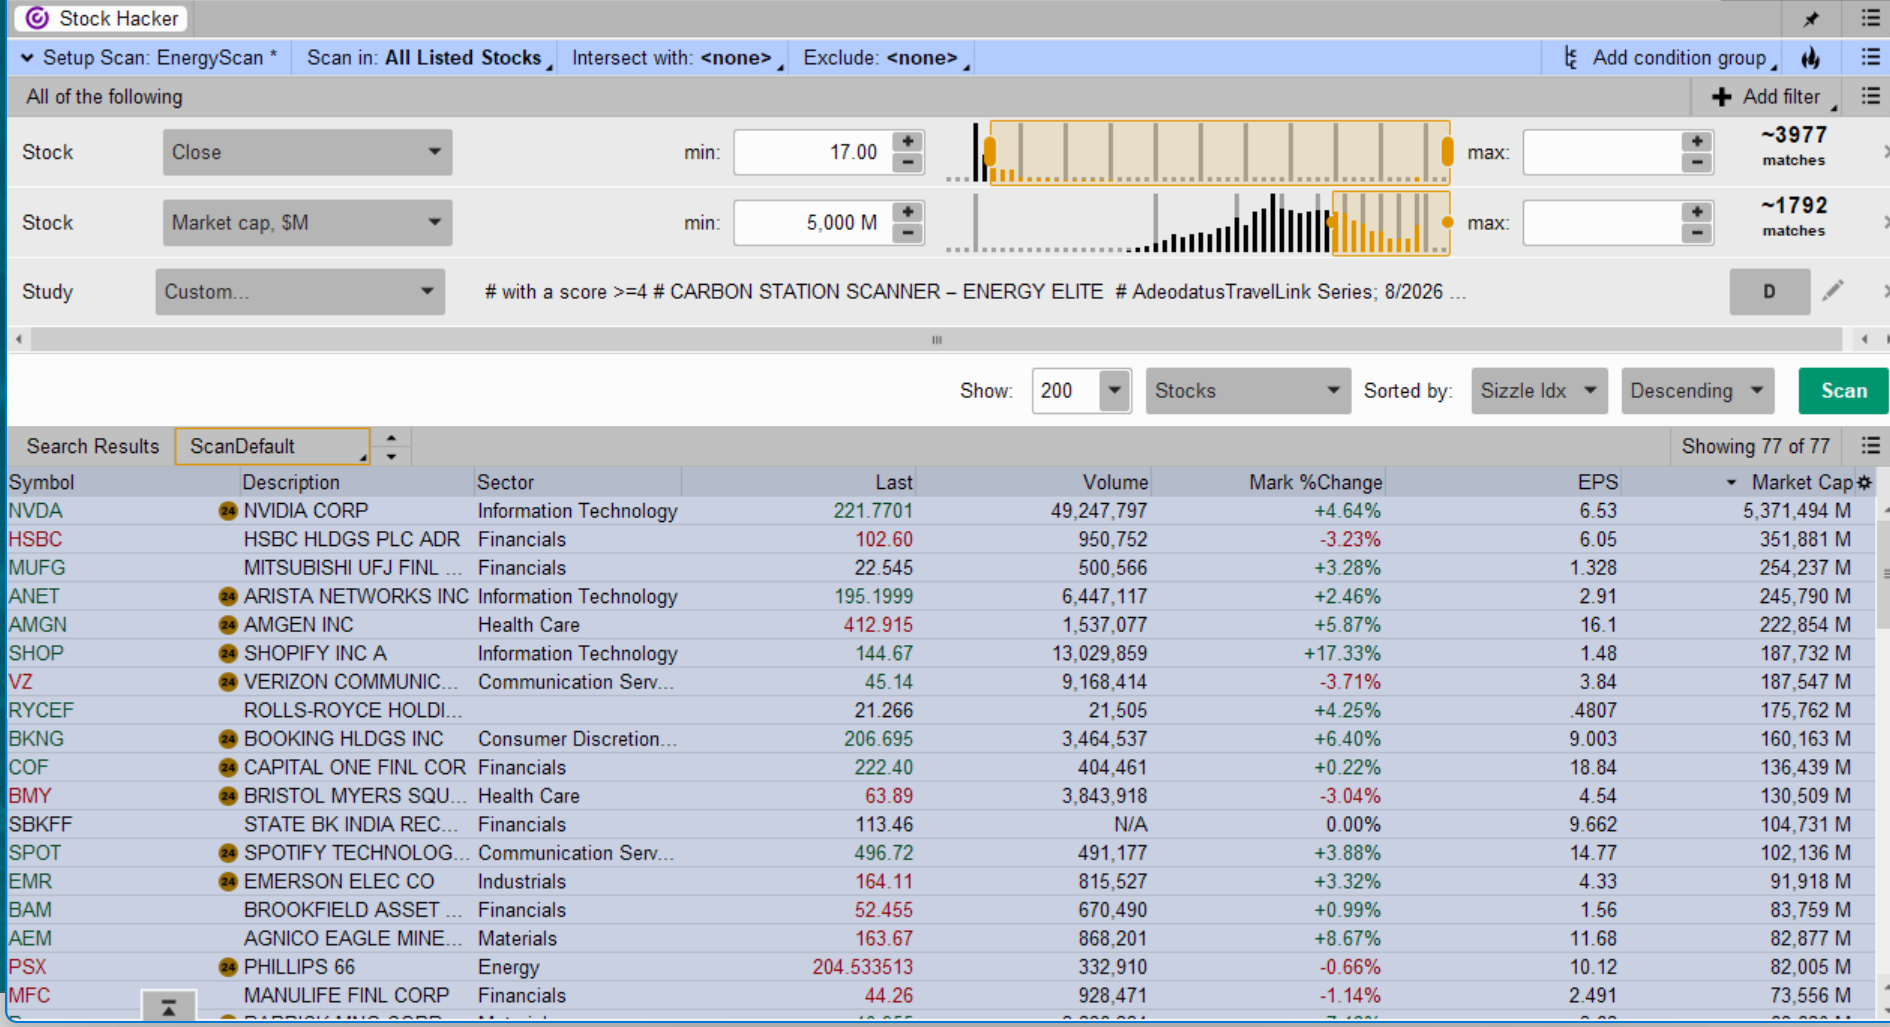This screenshot has width=1890, height=1027.
Task: Click the 24 badge icon next to PHILLIPS 66
Action: (x=228, y=967)
